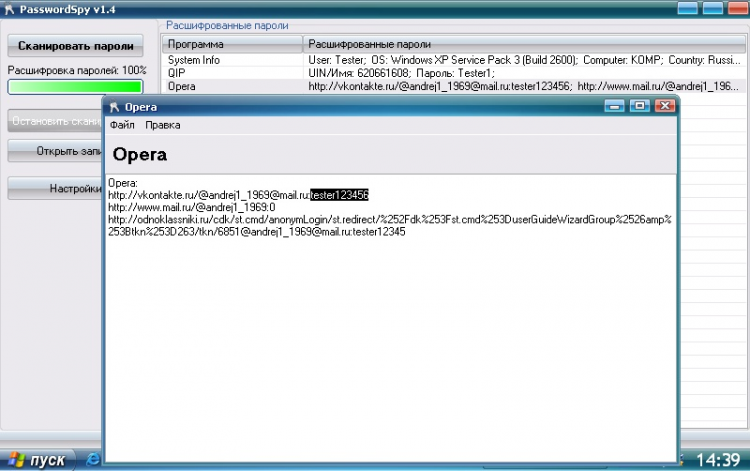Select the QIP row in the table
The image size is (750, 471).
tap(453, 73)
